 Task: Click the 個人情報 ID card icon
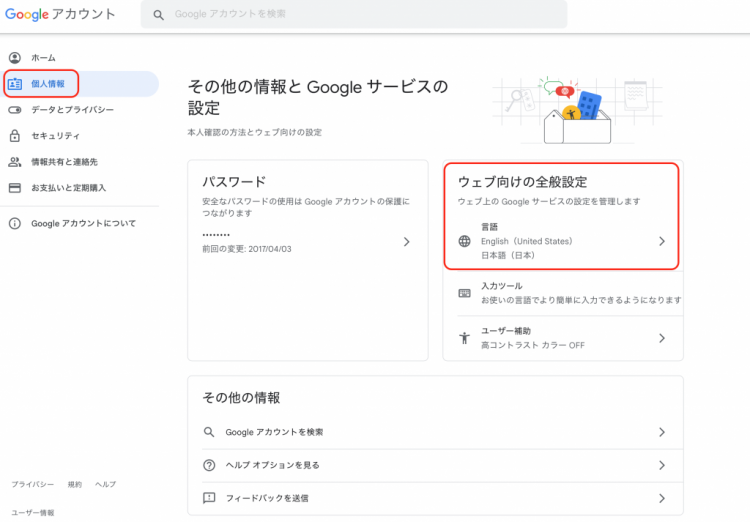click(15, 84)
